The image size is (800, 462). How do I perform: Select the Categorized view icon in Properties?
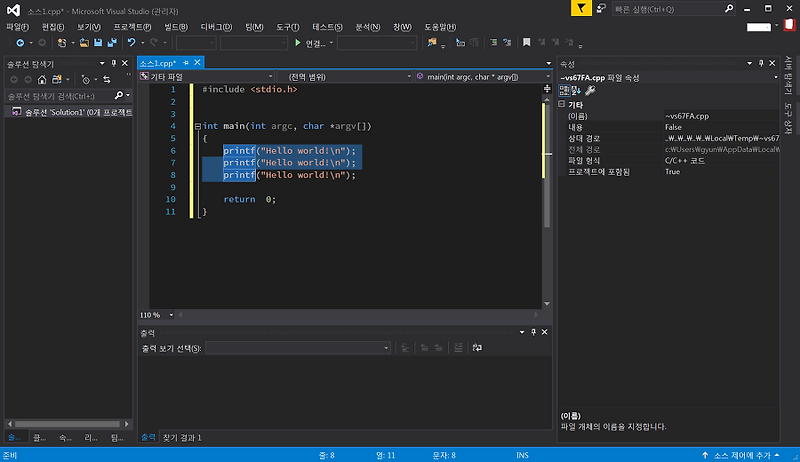pyautogui.click(x=564, y=90)
